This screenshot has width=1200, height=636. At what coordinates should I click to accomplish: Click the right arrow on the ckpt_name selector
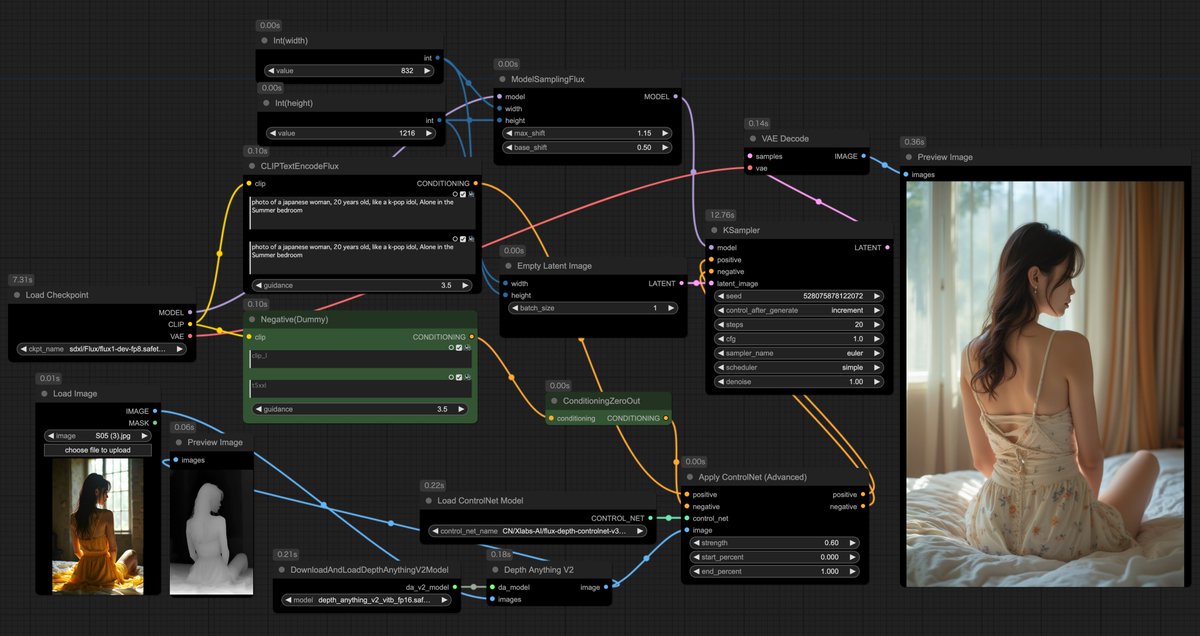click(181, 349)
